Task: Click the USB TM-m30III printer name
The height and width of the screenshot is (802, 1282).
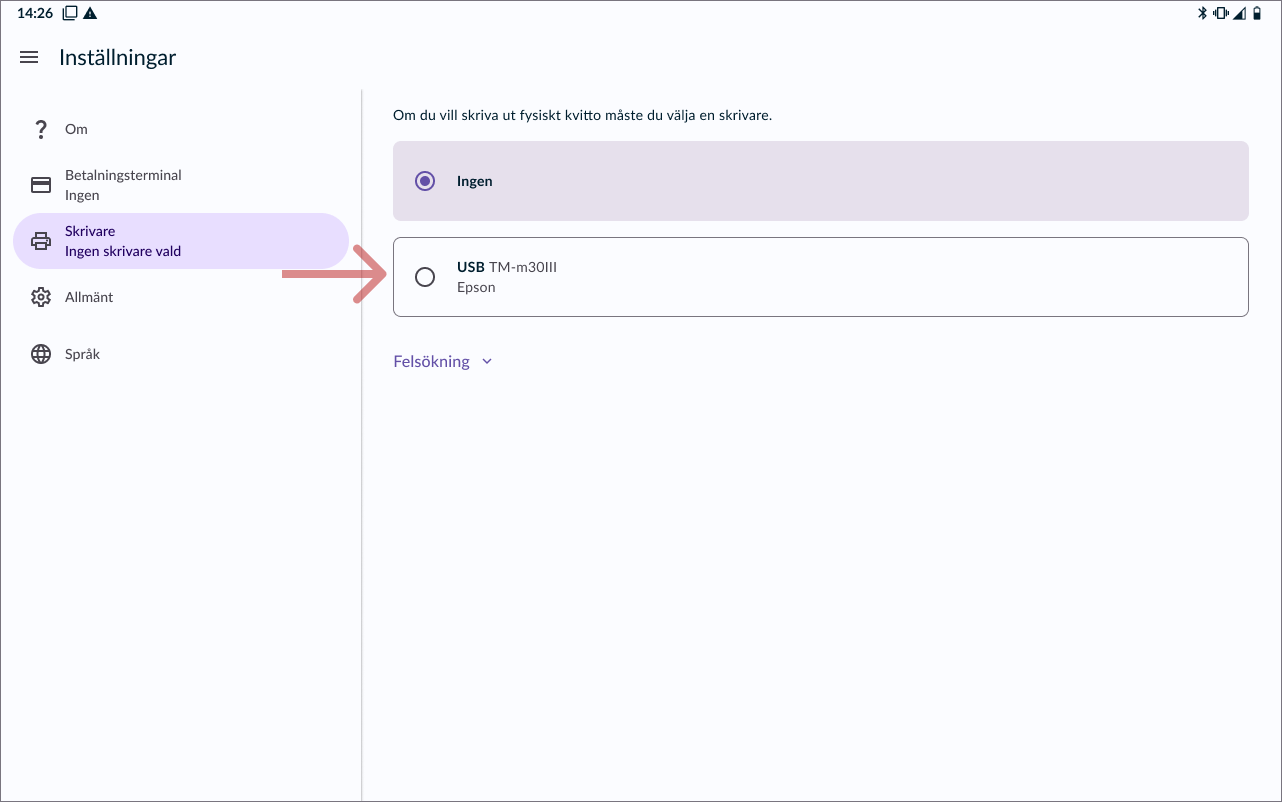Action: point(507,267)
